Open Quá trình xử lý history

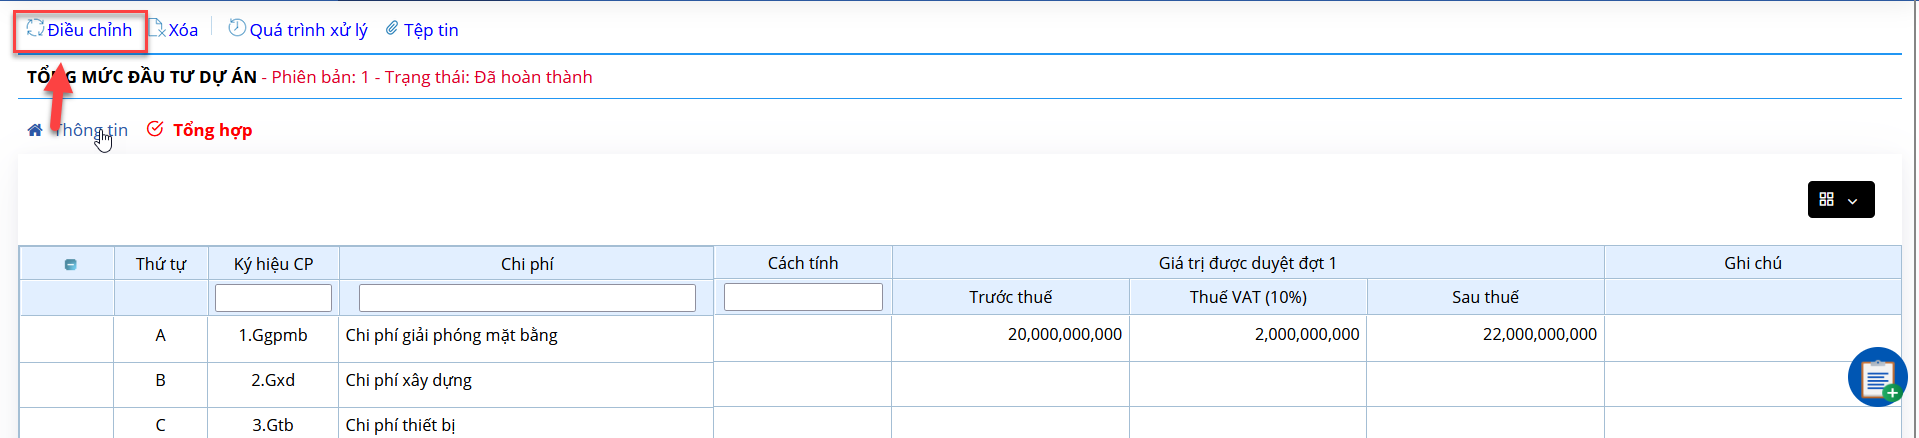pos(298,30)
